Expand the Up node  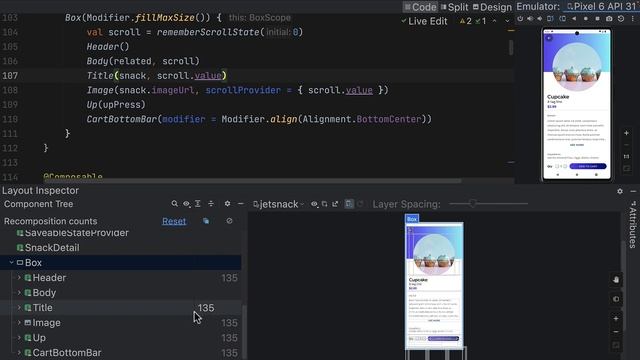[x=19, y=338]
